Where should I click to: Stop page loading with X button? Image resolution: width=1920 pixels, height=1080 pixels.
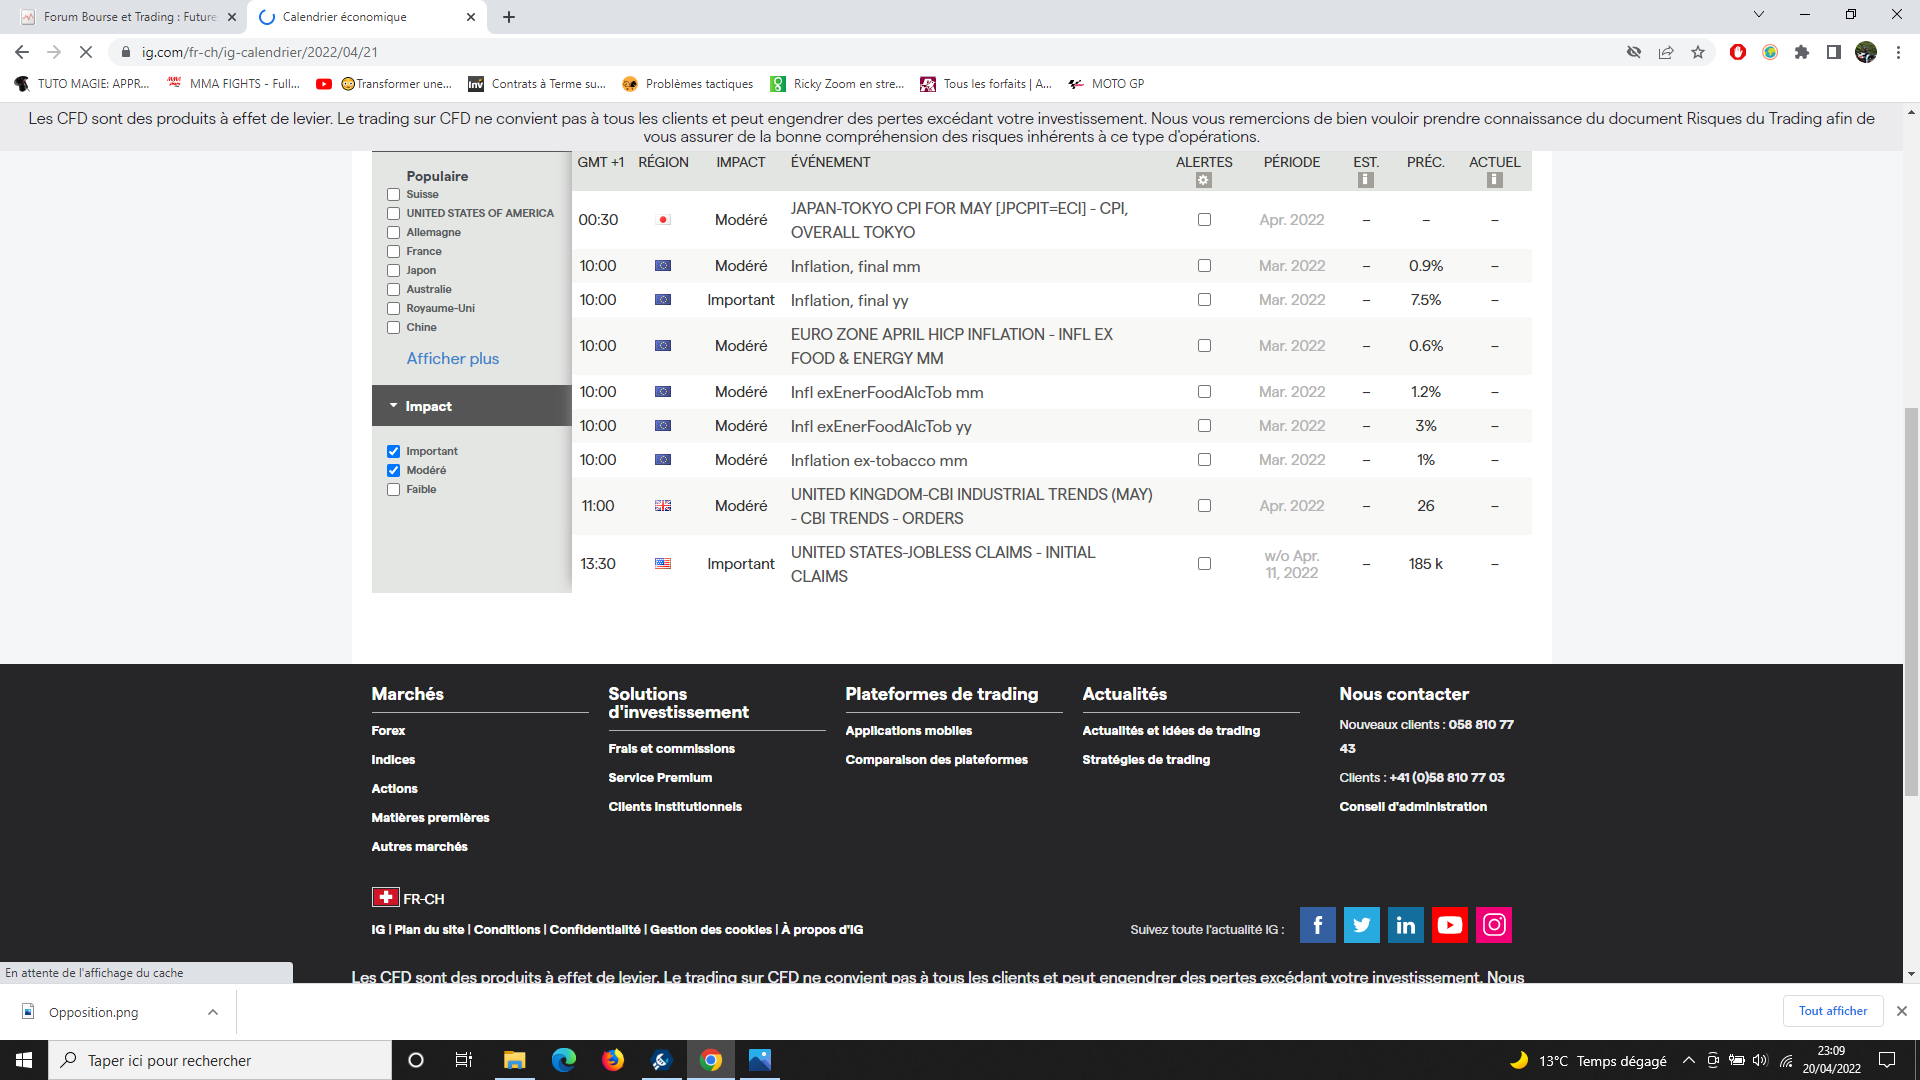pyautogui.click(x=86, y=52)
